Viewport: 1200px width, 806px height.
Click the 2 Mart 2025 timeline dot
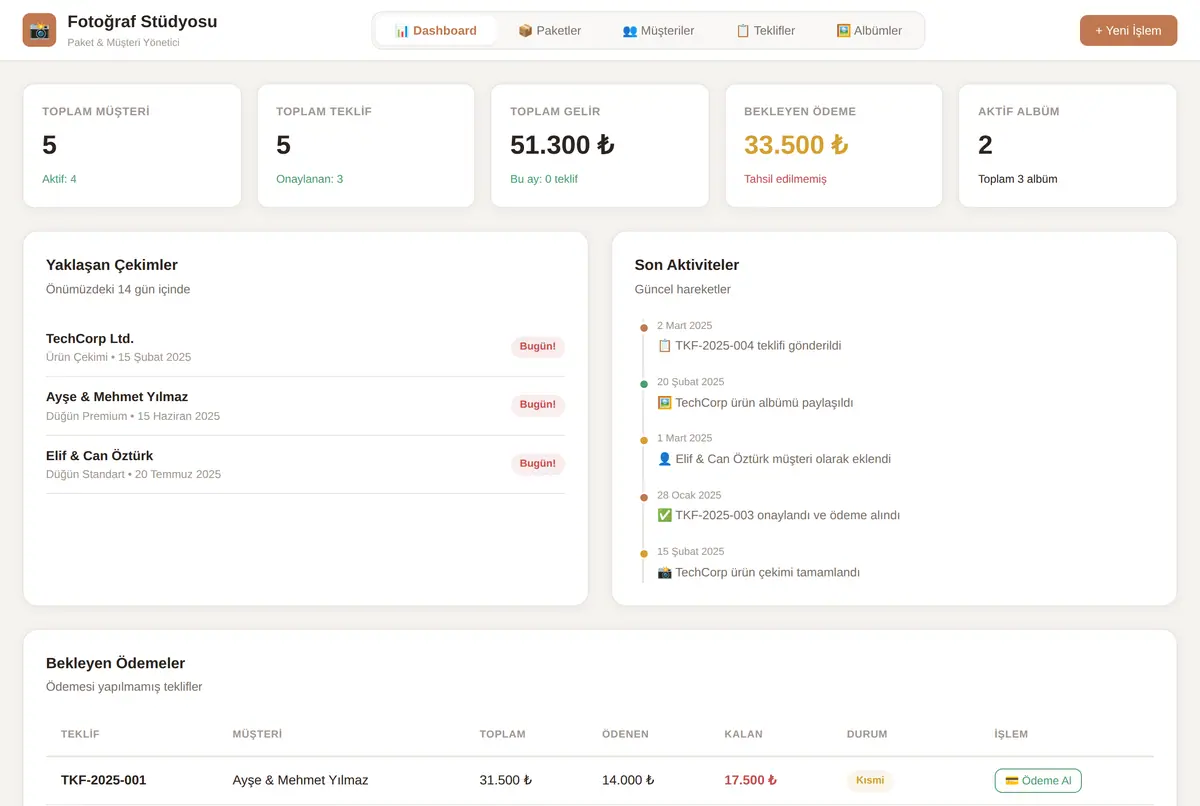pos(644,328)
